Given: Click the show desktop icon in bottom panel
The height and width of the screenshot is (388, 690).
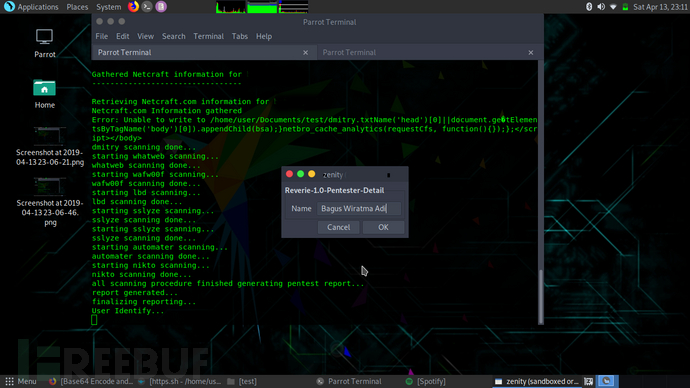Looking at the screenshot, I should [589, 381].
